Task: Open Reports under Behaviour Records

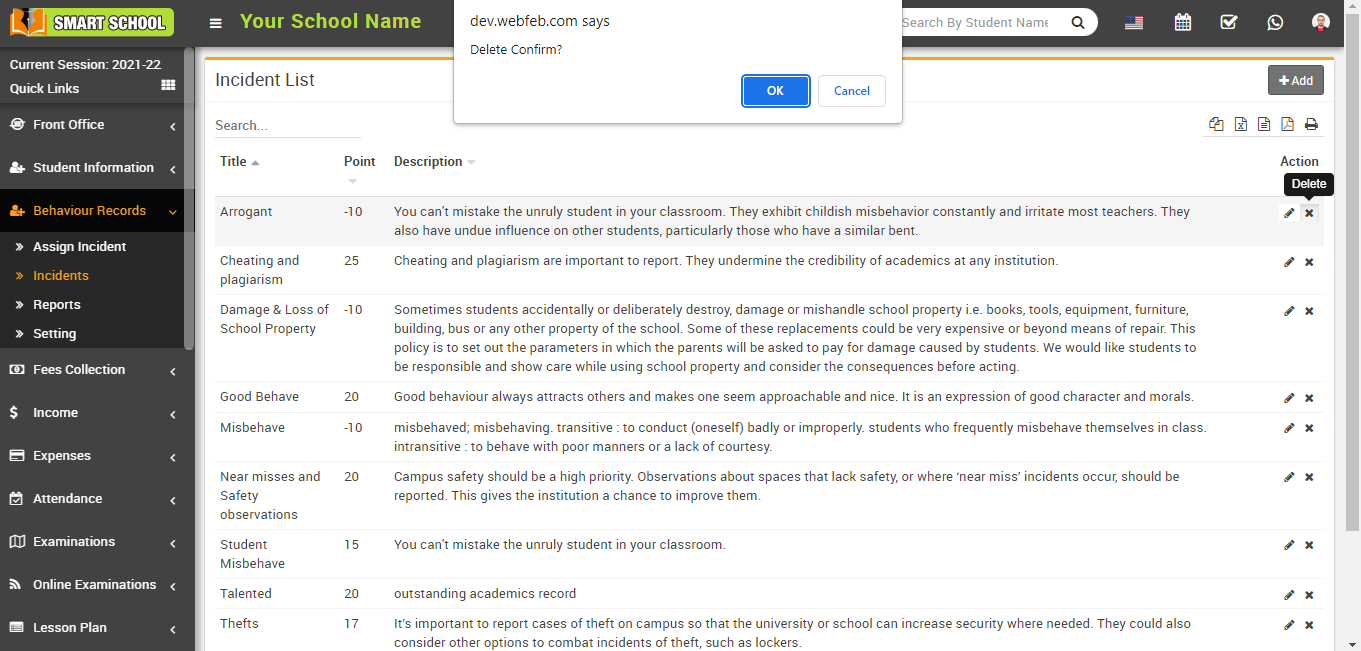Action: 56,305
